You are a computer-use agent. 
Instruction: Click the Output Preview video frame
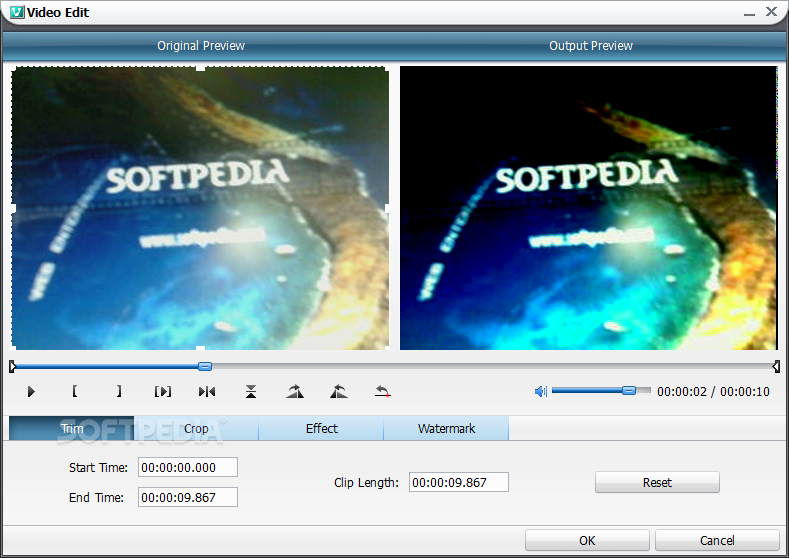(x=589, y=208)
